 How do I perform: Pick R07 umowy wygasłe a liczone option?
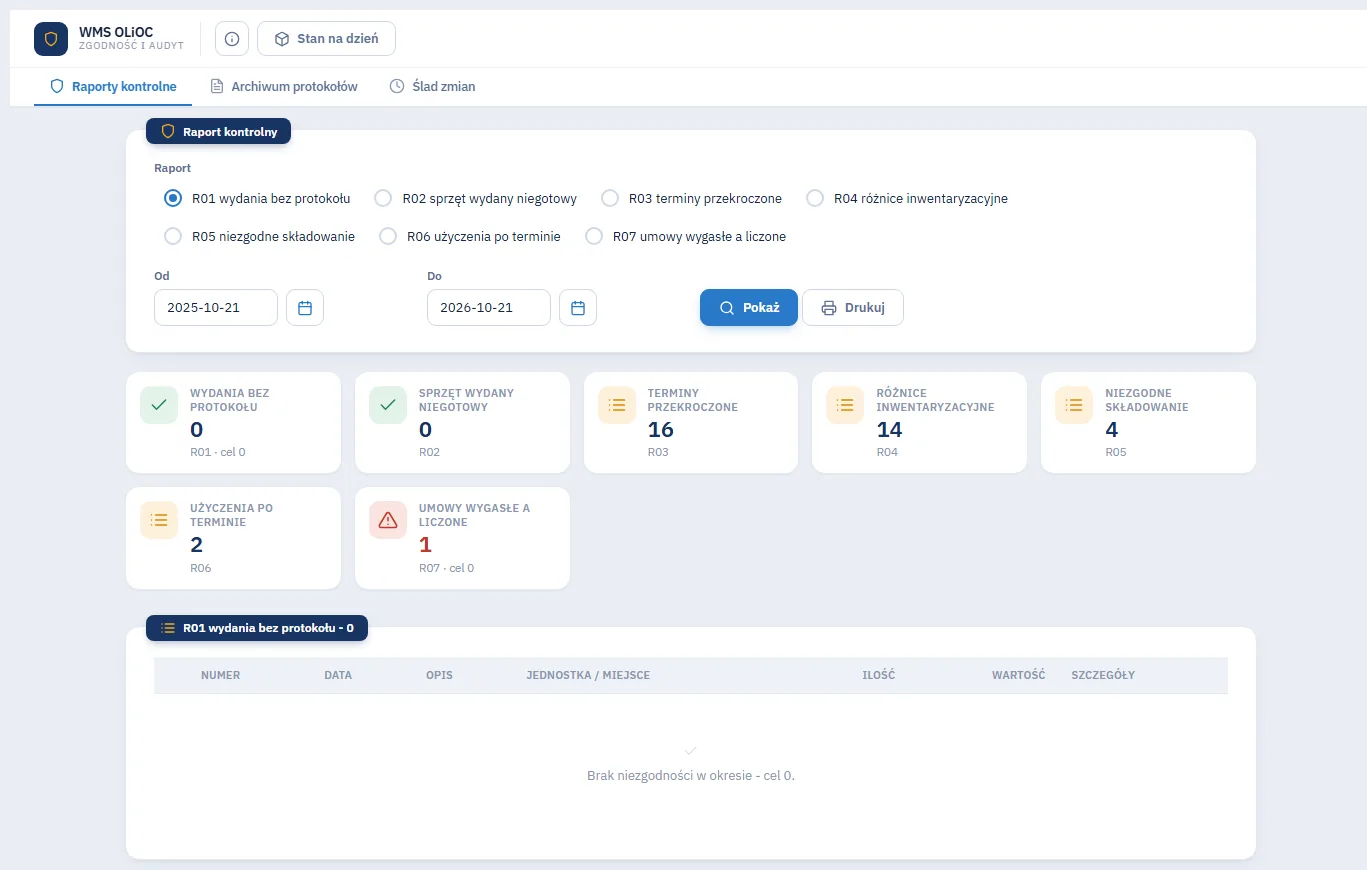pyautogui.click(x=594, y=237)
